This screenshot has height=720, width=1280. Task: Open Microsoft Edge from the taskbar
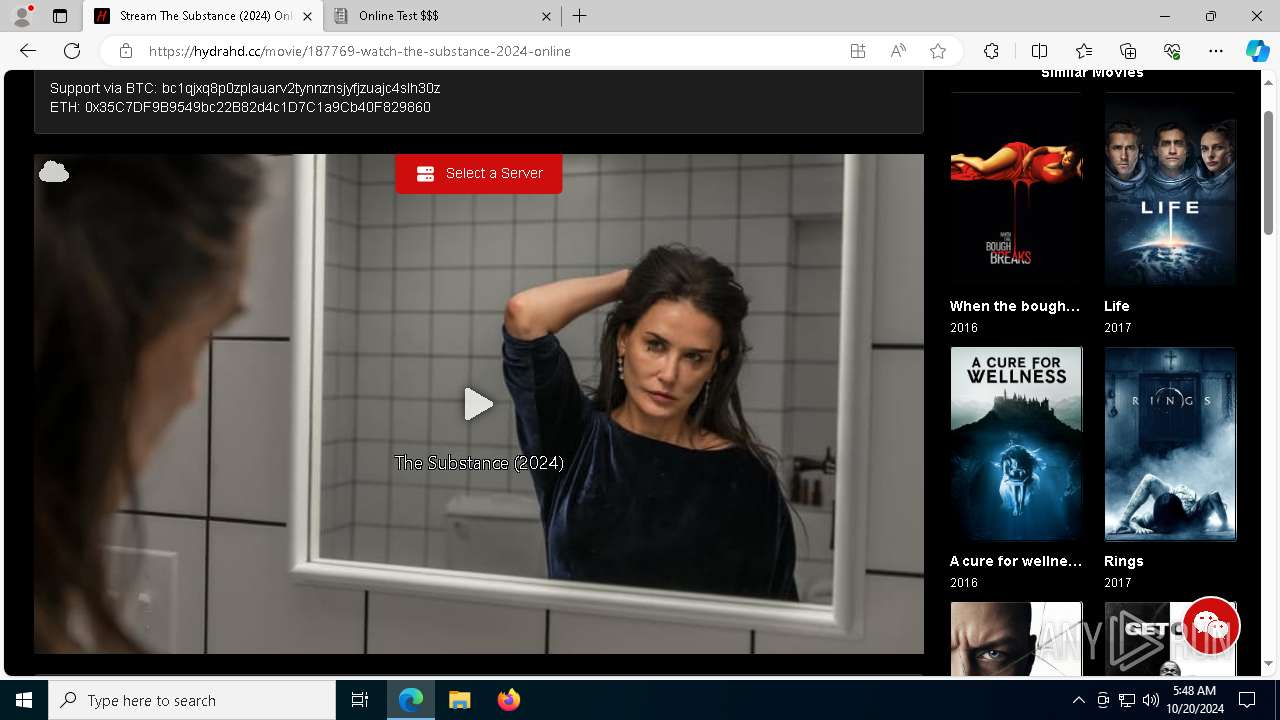pos(411,700)
